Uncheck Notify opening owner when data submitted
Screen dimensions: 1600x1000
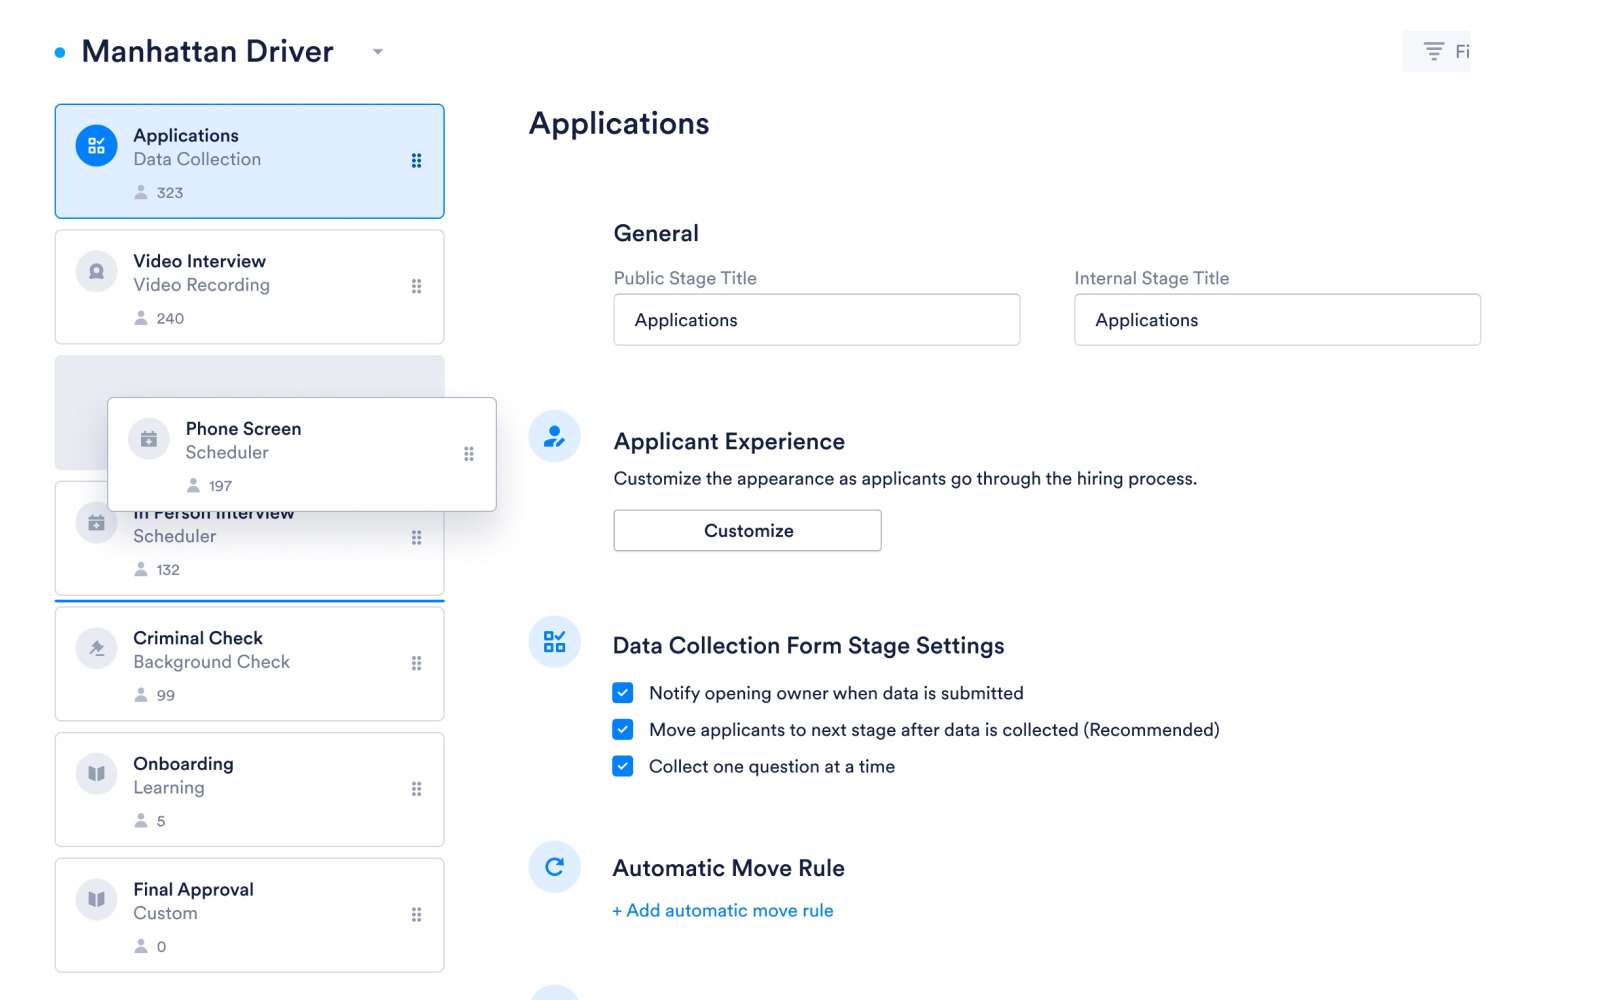(623, 693)
